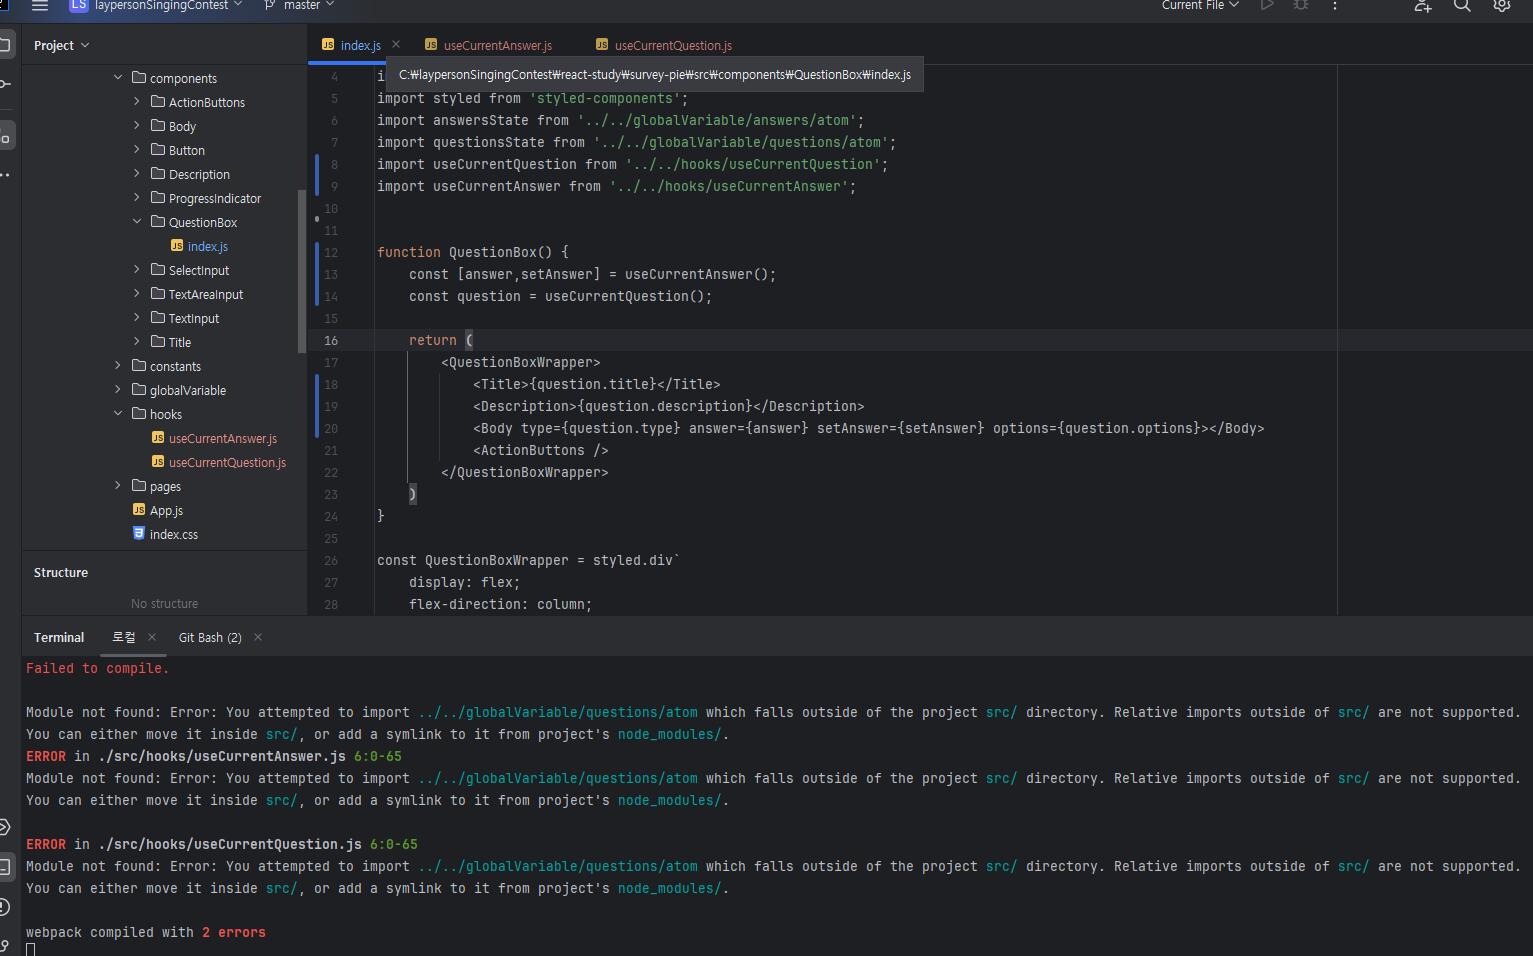Open Search Everywhere magnifier icon

[x=1462, y=6]
